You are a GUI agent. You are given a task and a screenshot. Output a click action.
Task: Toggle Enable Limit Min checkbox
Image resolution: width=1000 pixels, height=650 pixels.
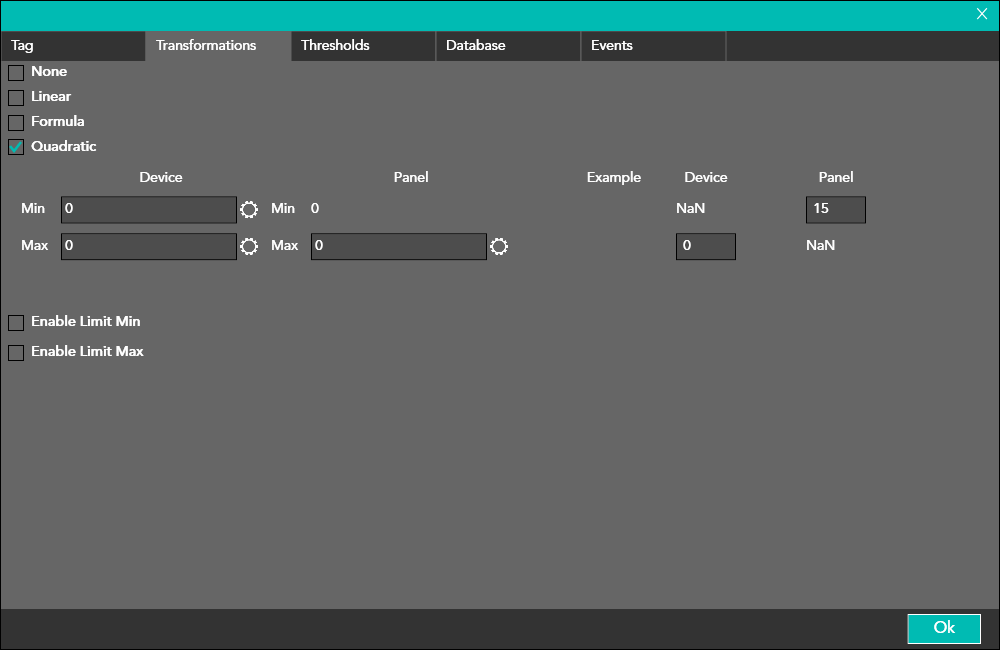tap(16, 322)
